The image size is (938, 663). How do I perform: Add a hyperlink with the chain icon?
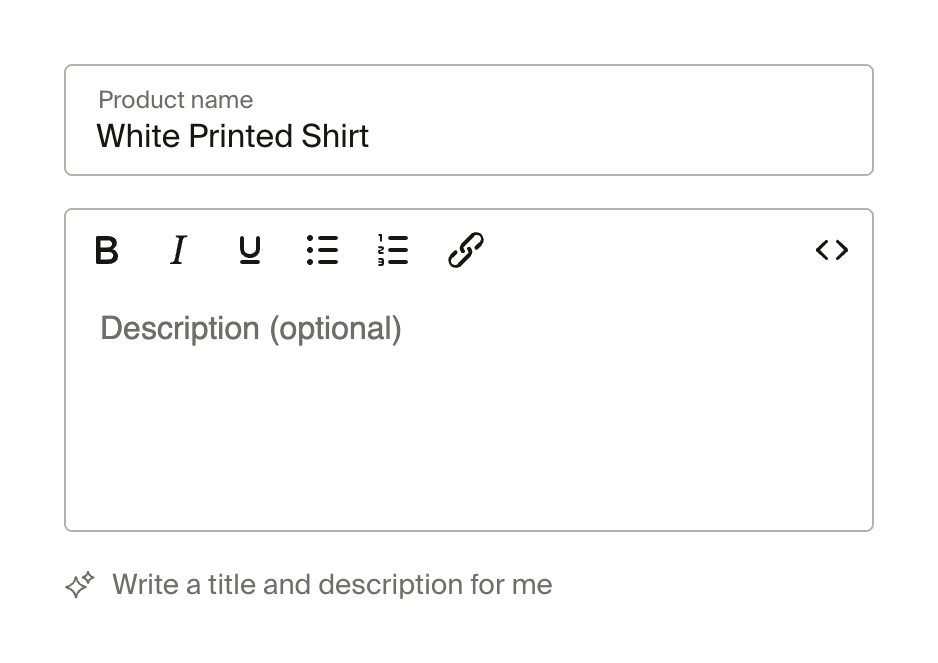tap(465, 250)
